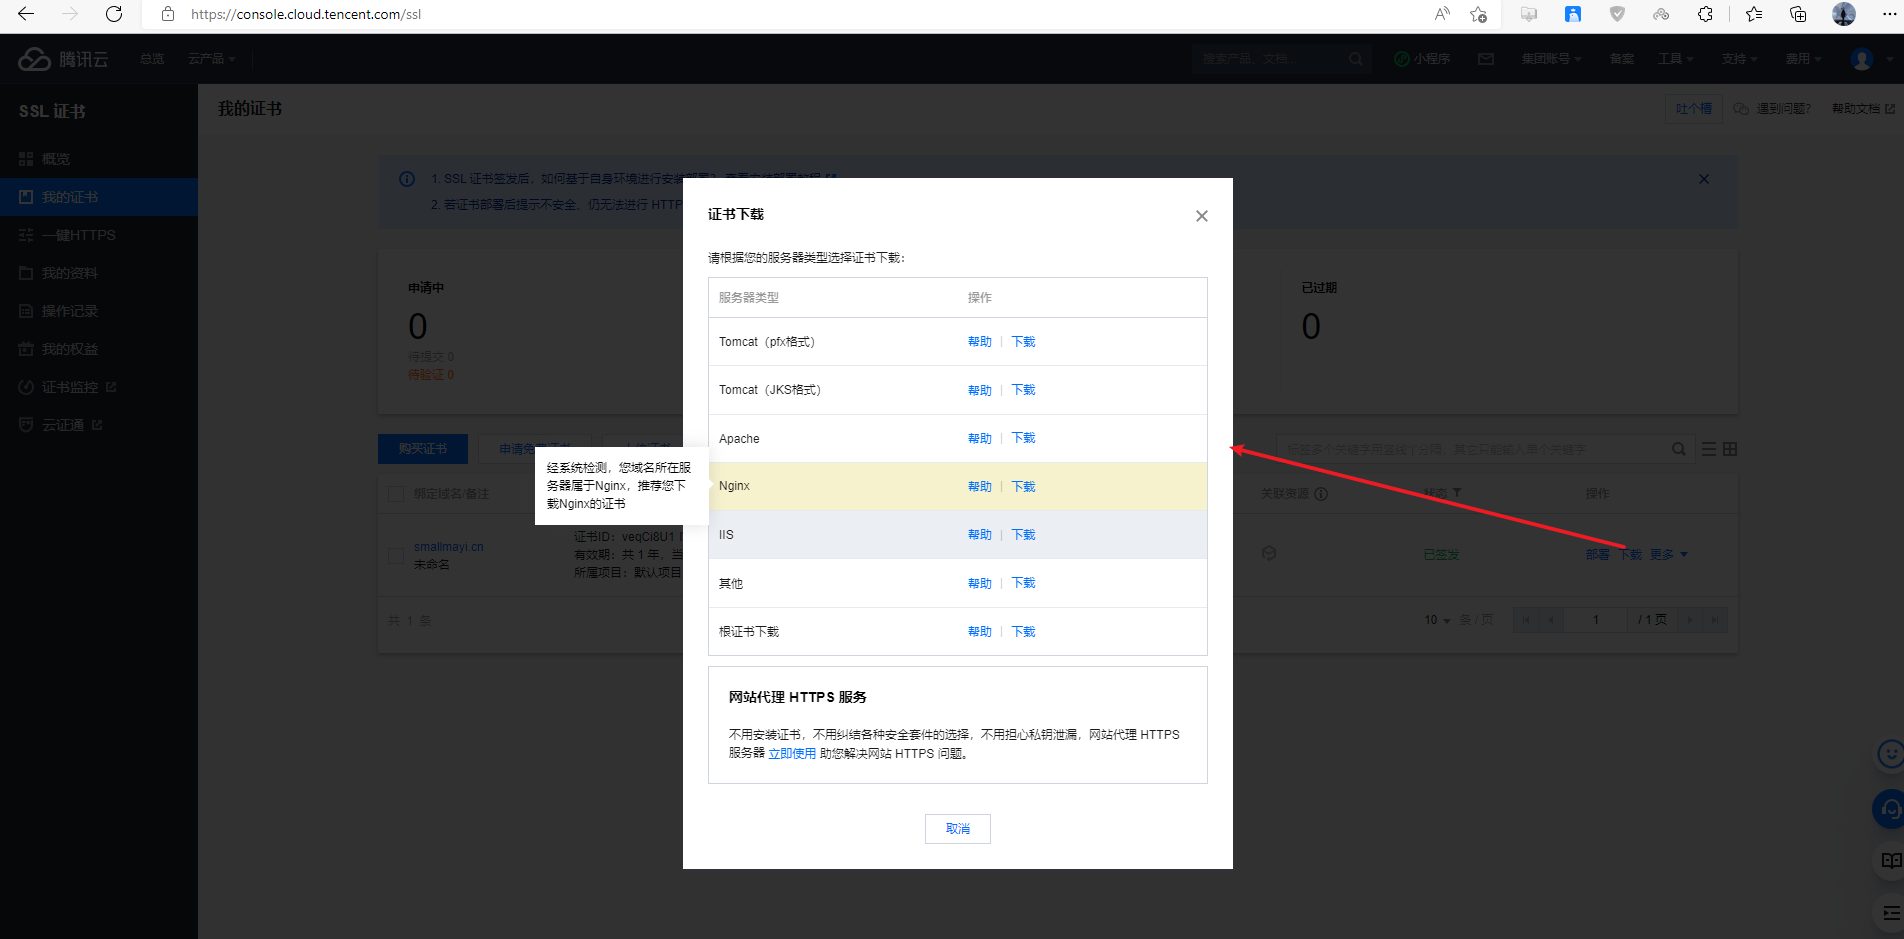Switch to card grid view icon
Image resolution: width=1904 pixels, height=939 pixels.
coord(1730,450)
